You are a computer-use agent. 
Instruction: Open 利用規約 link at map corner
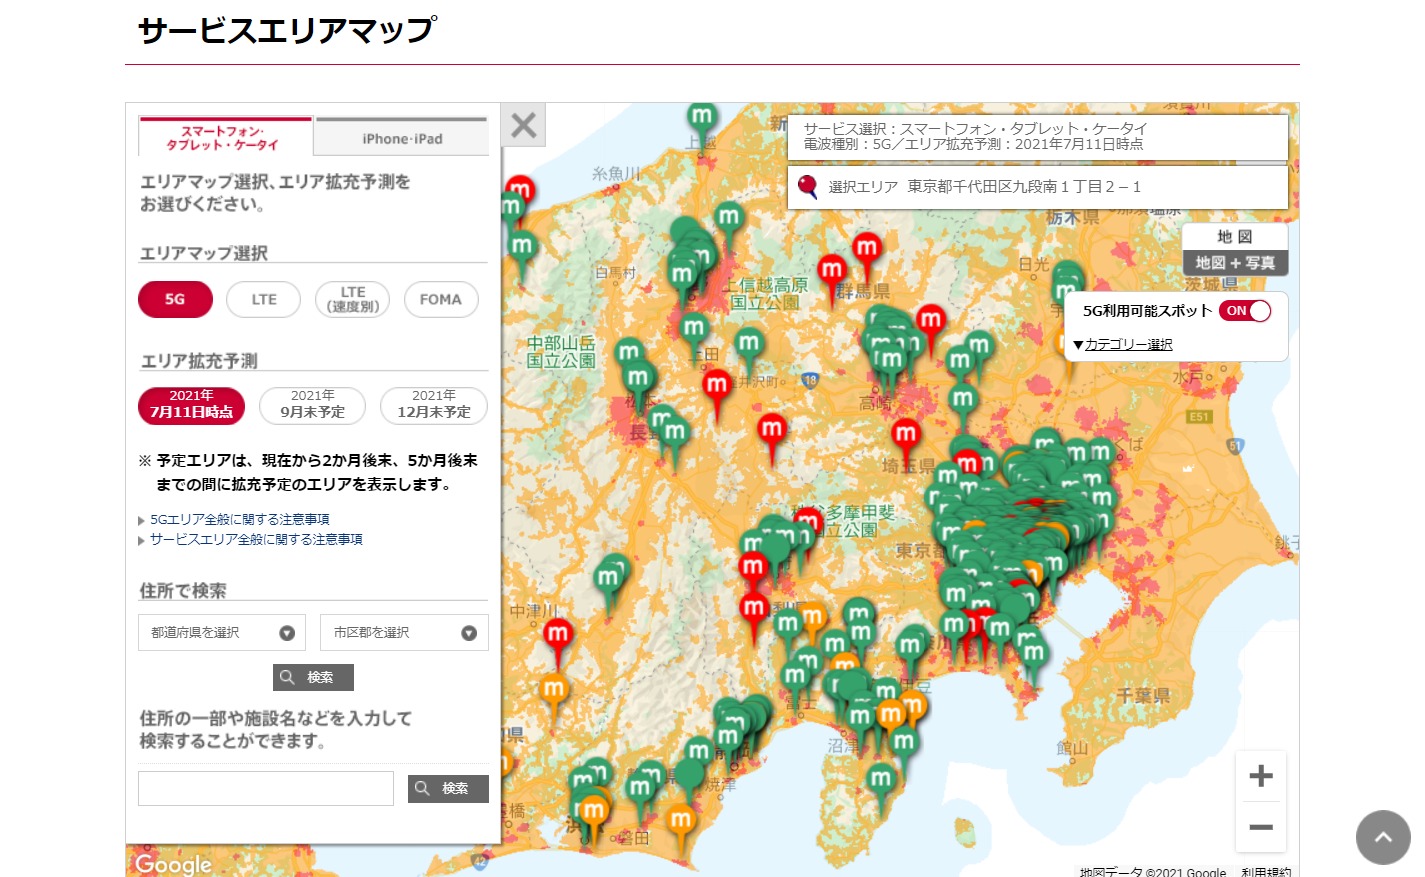tap(1266, 872)
